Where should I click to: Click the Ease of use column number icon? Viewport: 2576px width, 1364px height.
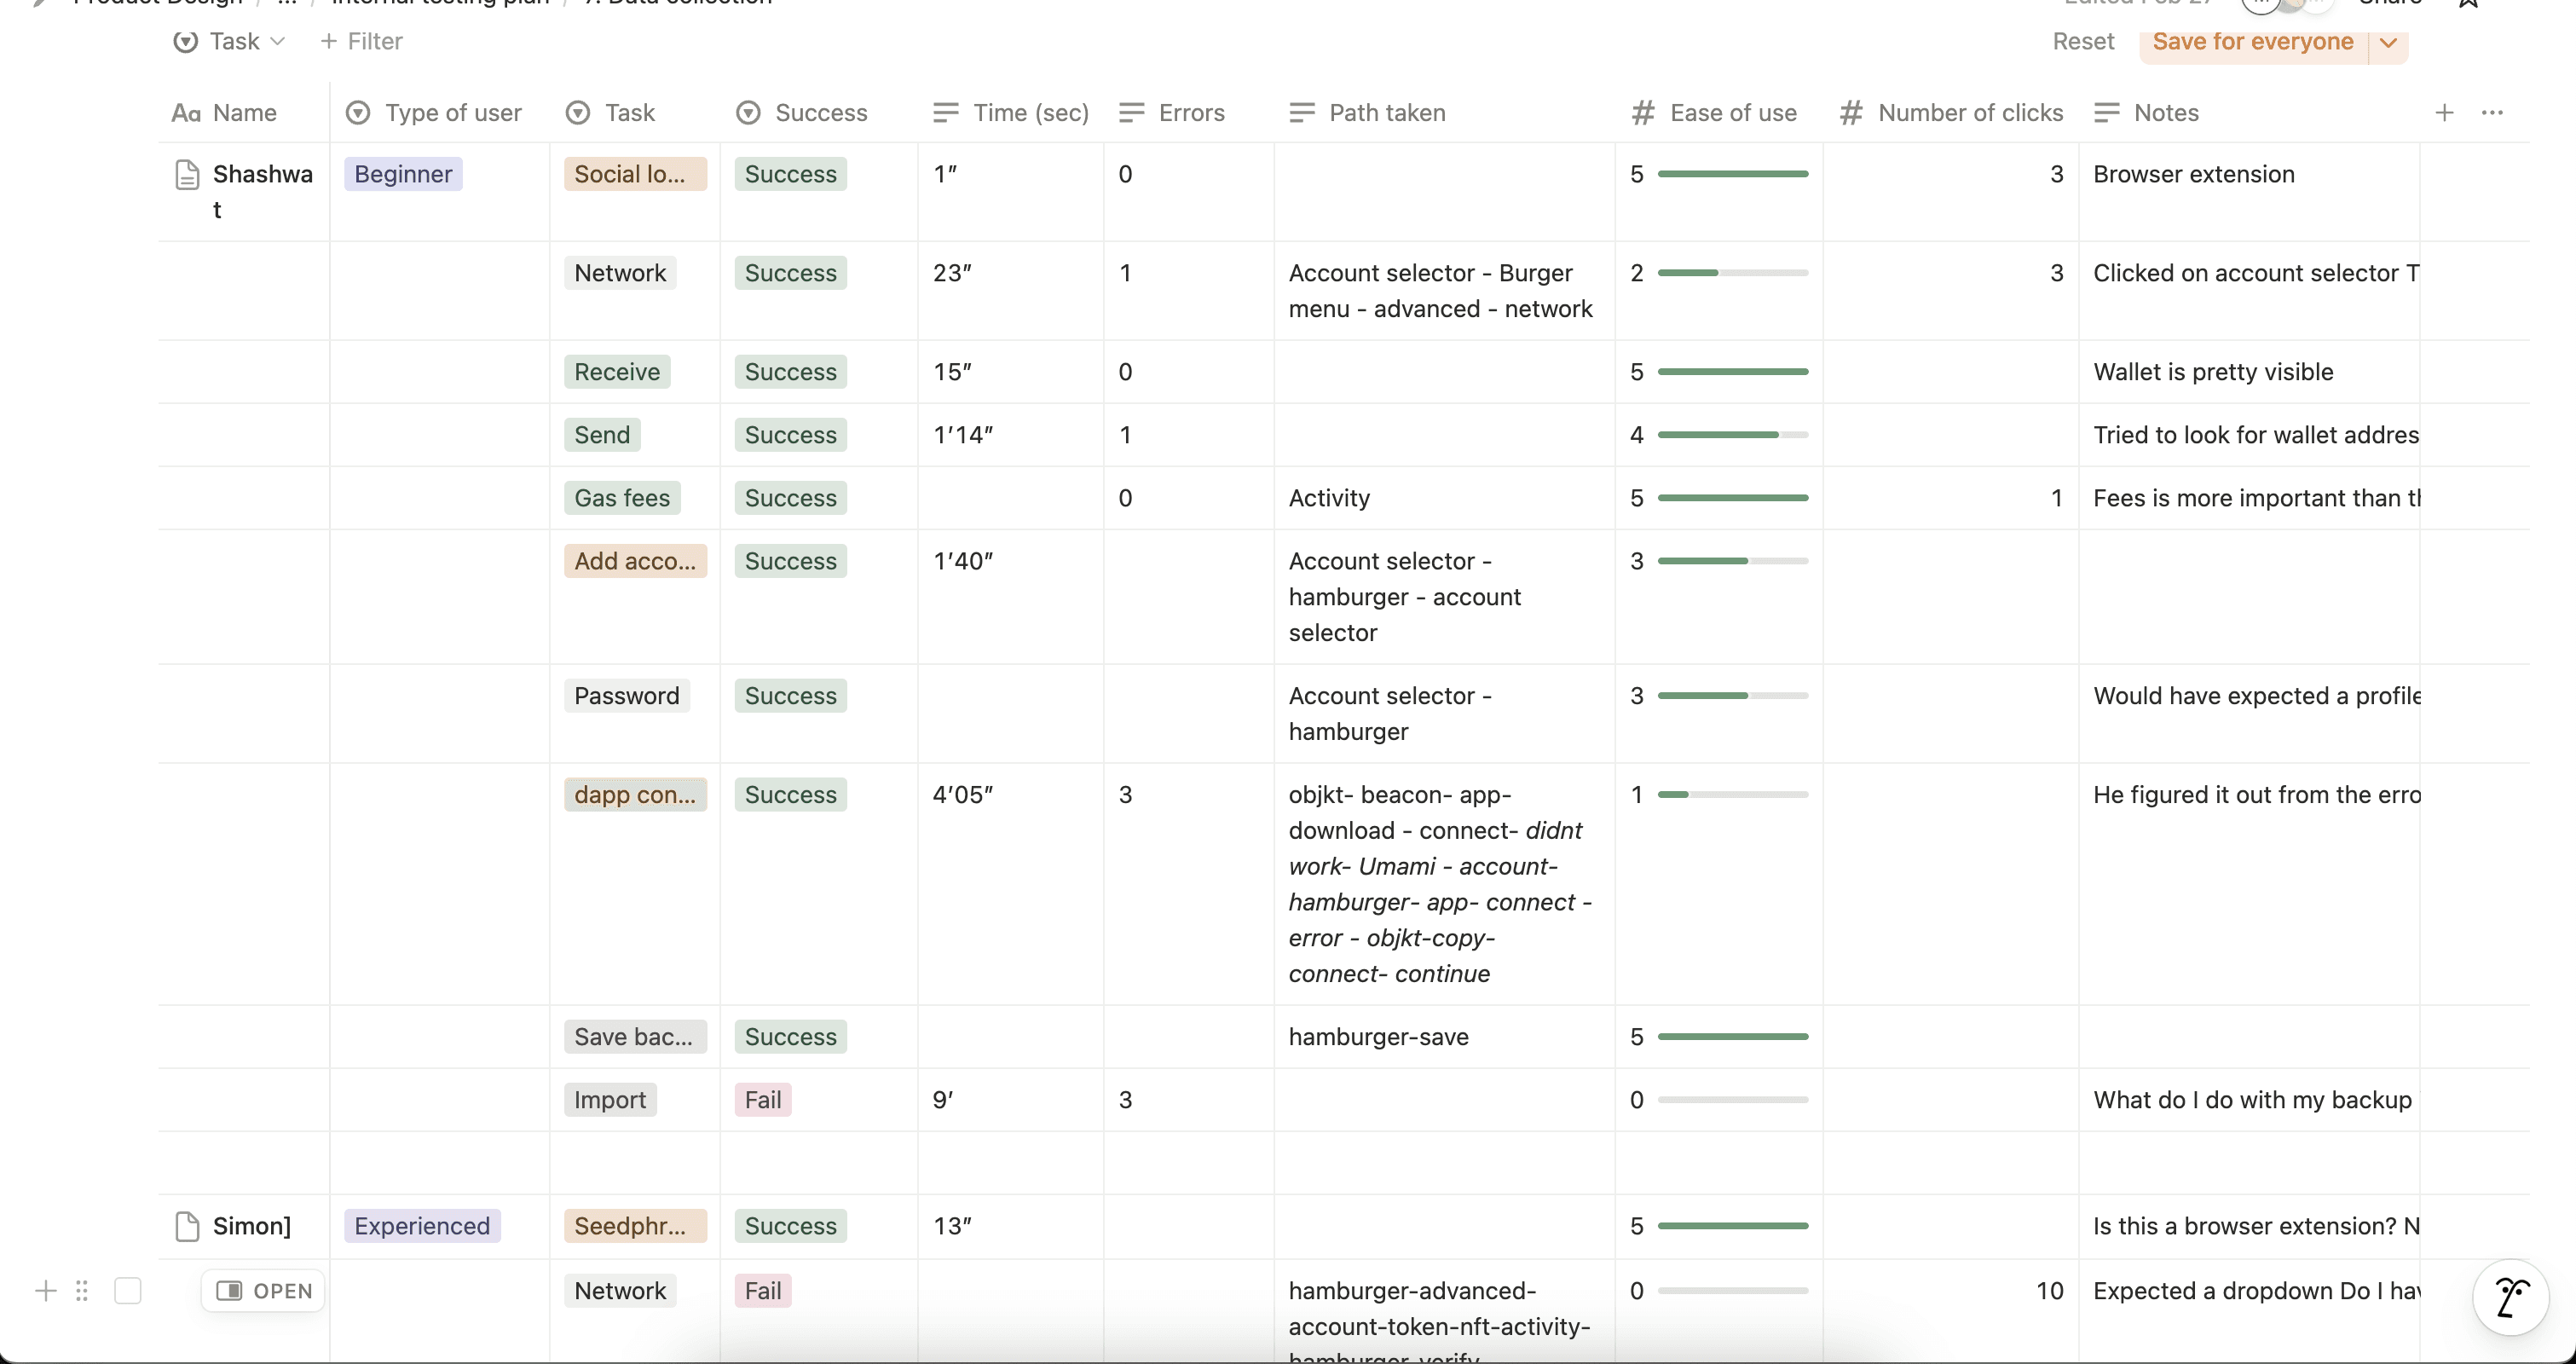[1642, 113]
